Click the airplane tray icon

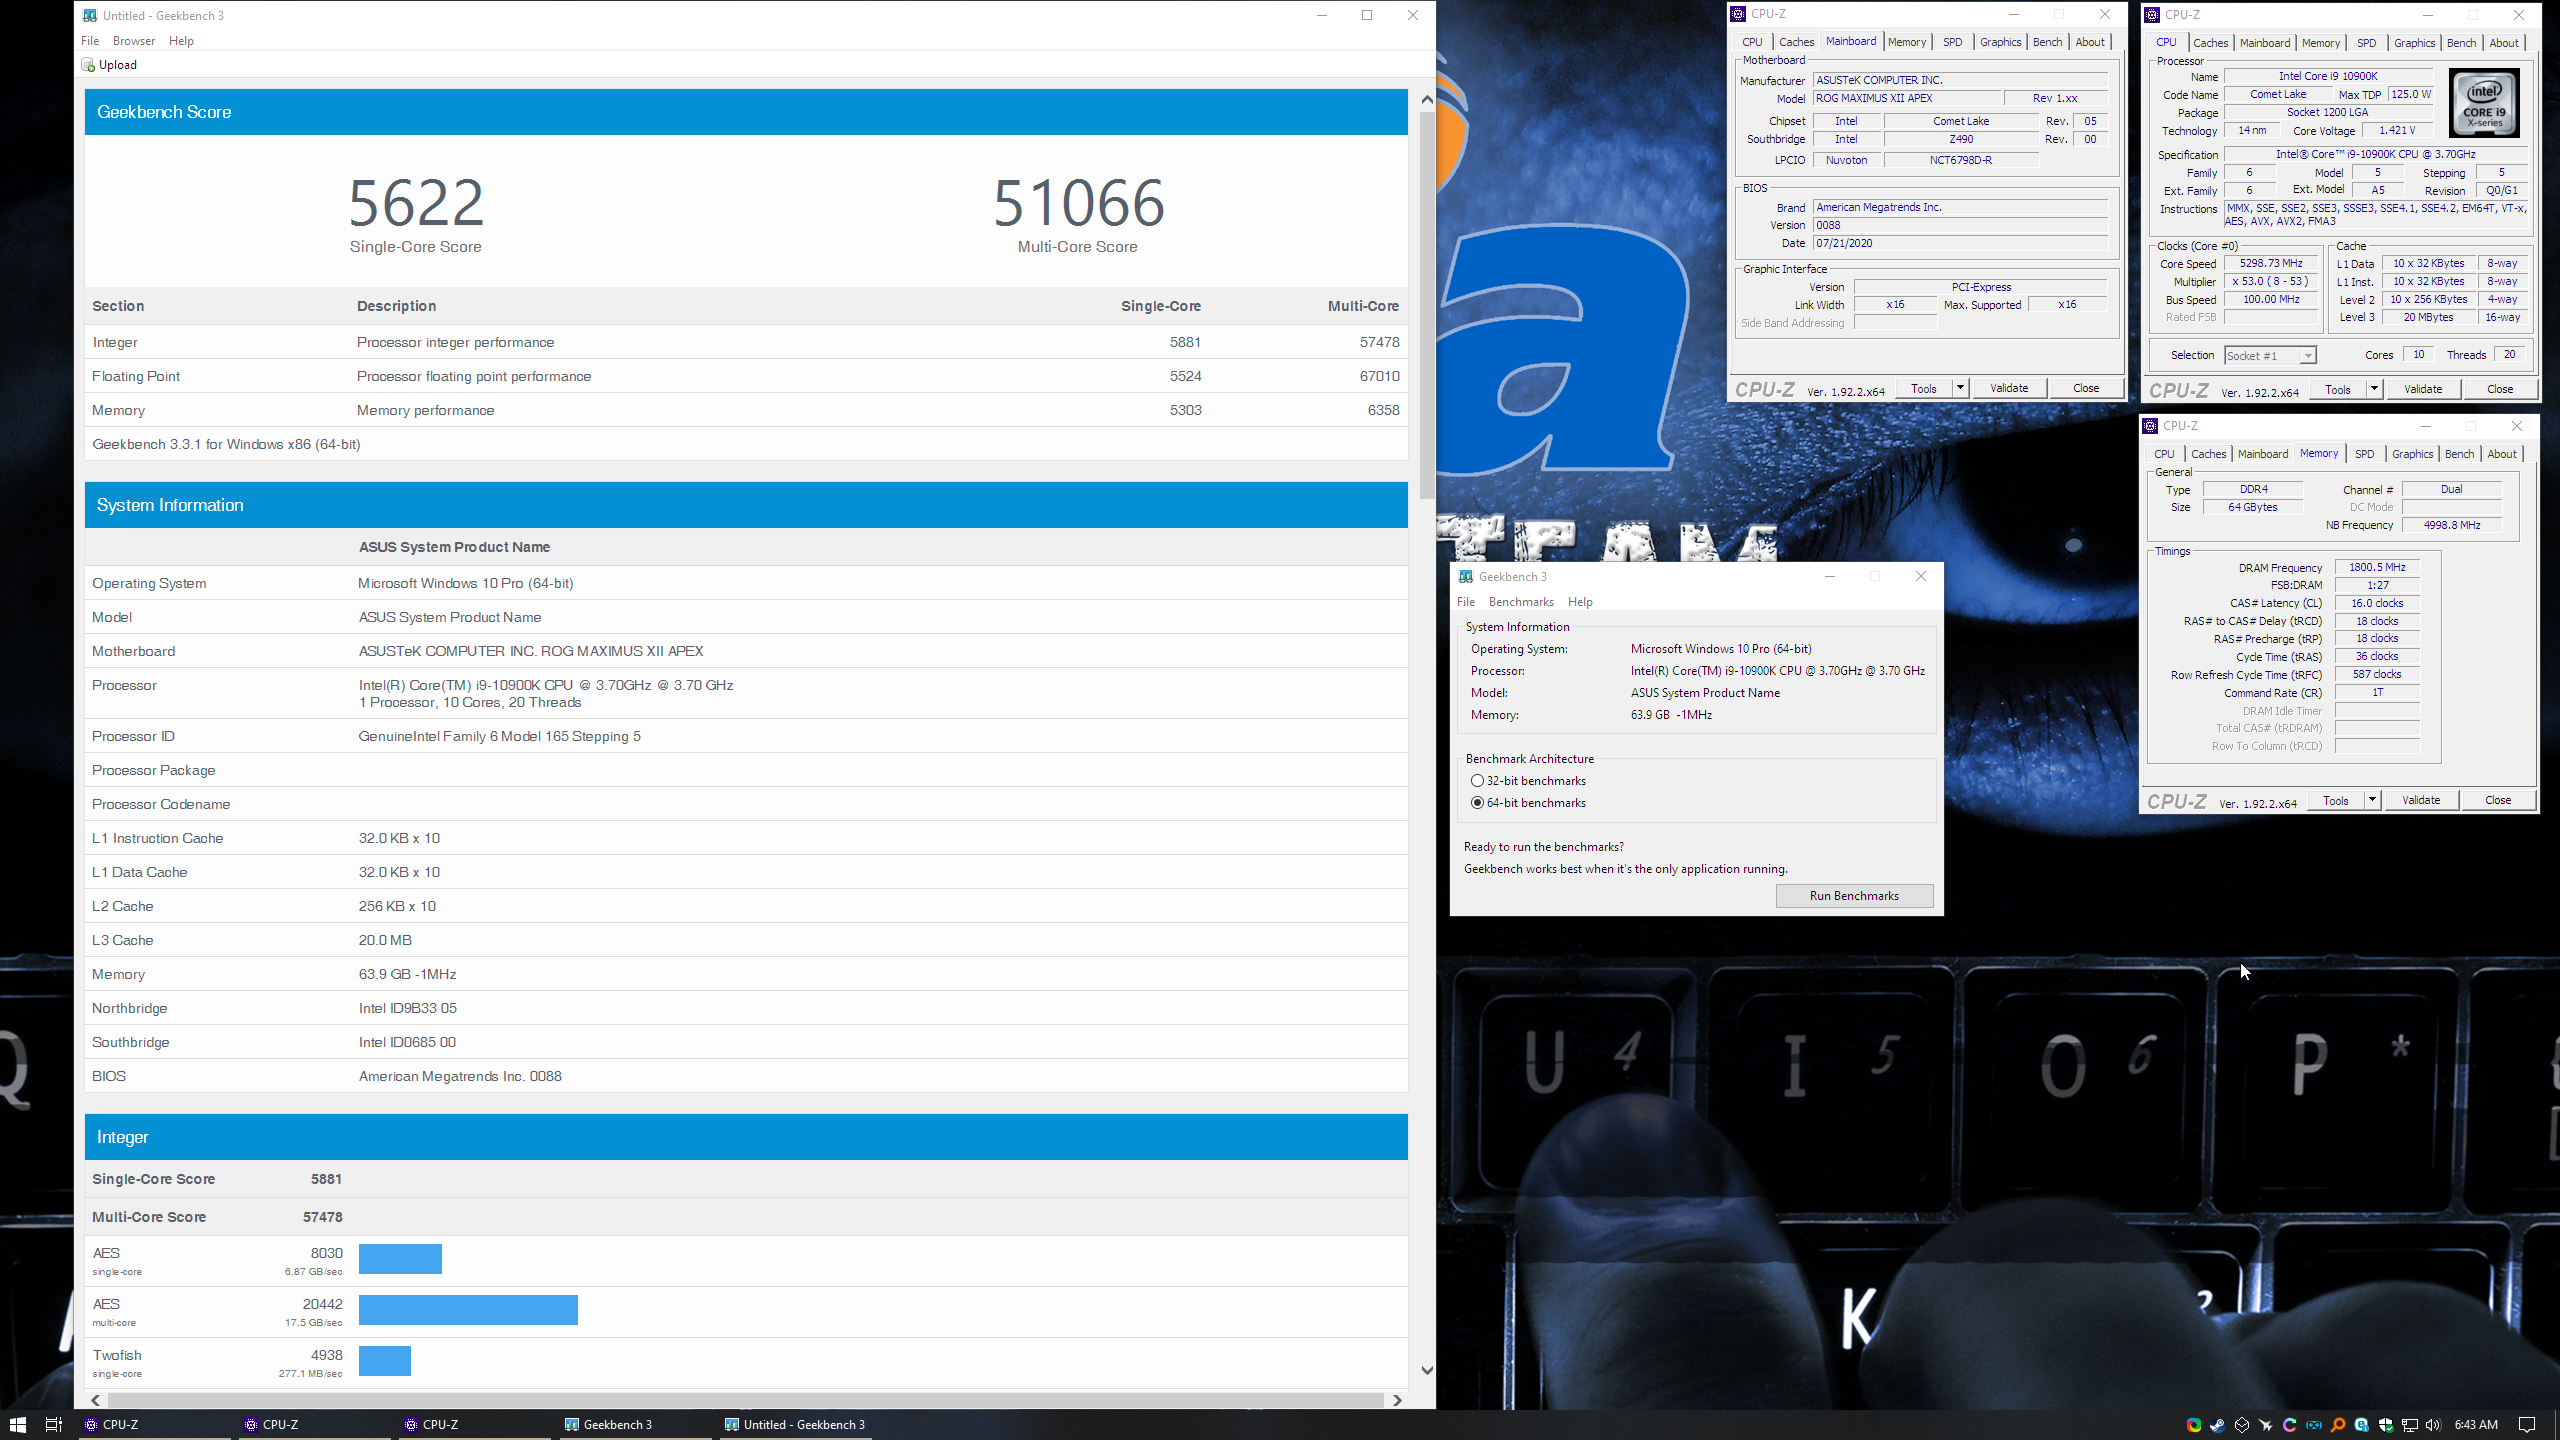[2266, 1425]
